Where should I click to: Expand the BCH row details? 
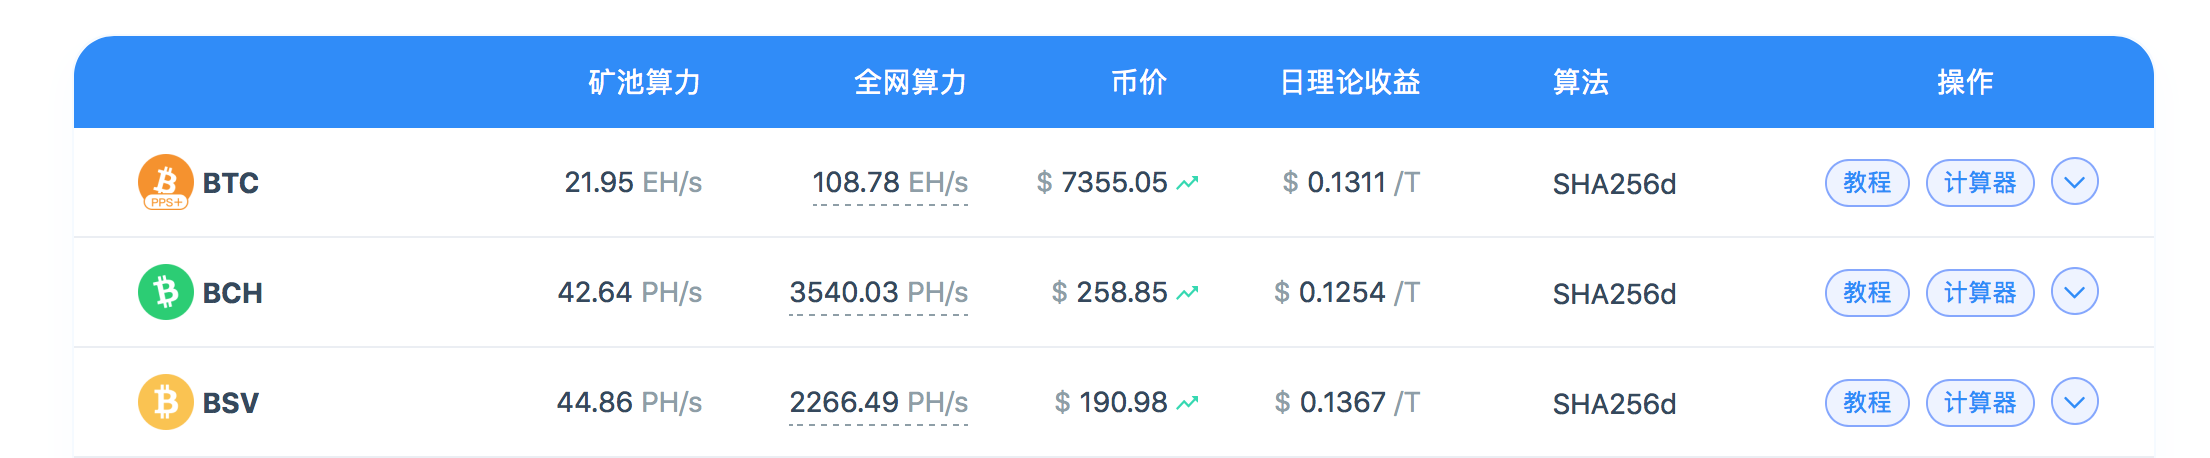(x=2074, y=292)
